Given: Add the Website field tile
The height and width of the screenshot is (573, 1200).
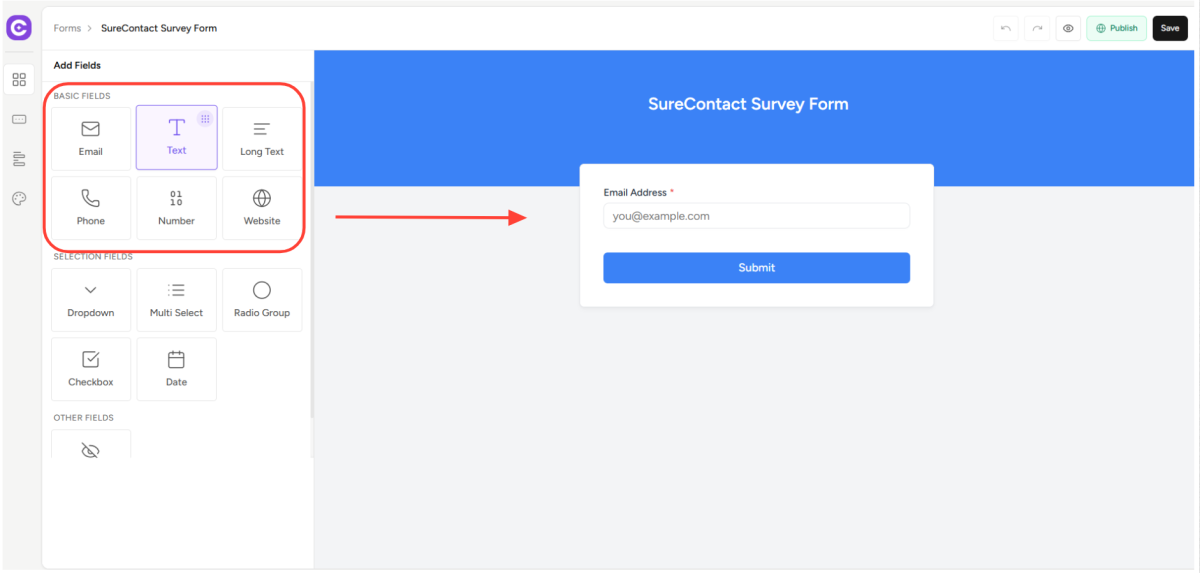Looking at the screenshot, I should pos(262,208).
